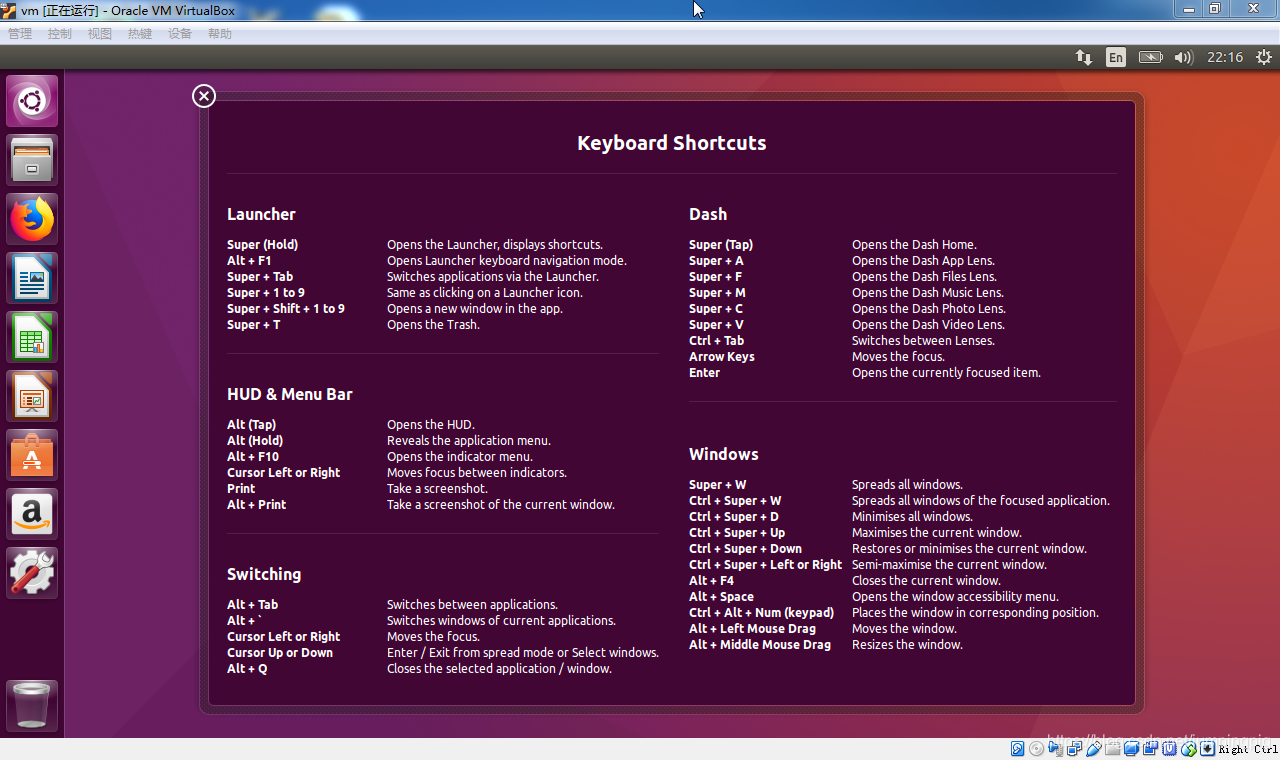The width and height of the screenshot is (1280, 760).
Task: Click the Switching section heading
Action: pos(264,574)
